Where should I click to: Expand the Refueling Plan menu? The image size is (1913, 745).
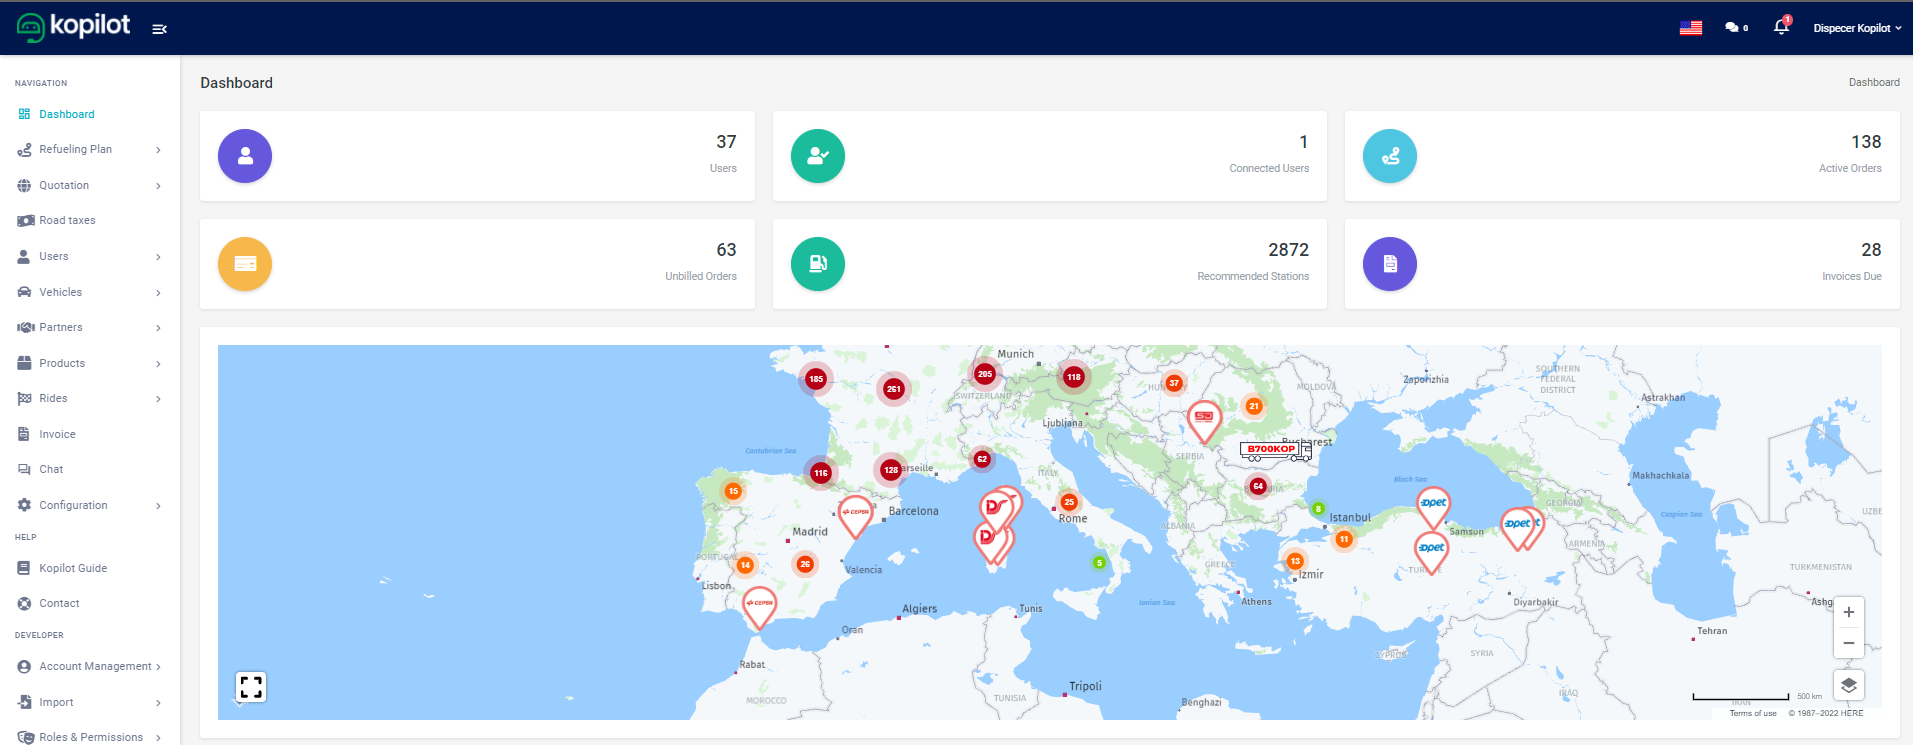coord(89,150)
